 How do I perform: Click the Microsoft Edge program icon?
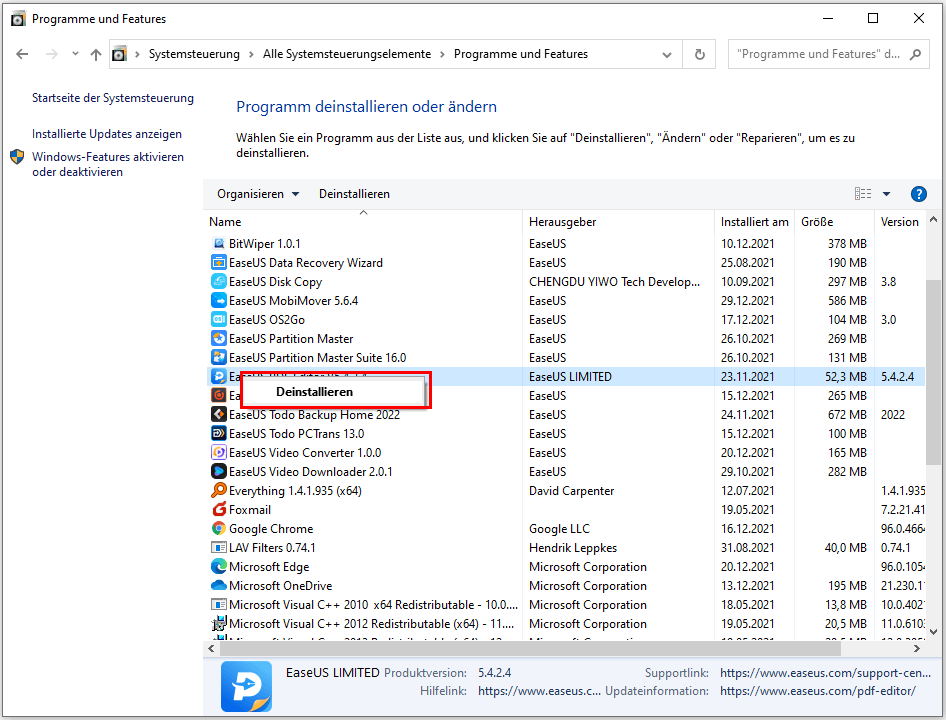coord(219,567)
